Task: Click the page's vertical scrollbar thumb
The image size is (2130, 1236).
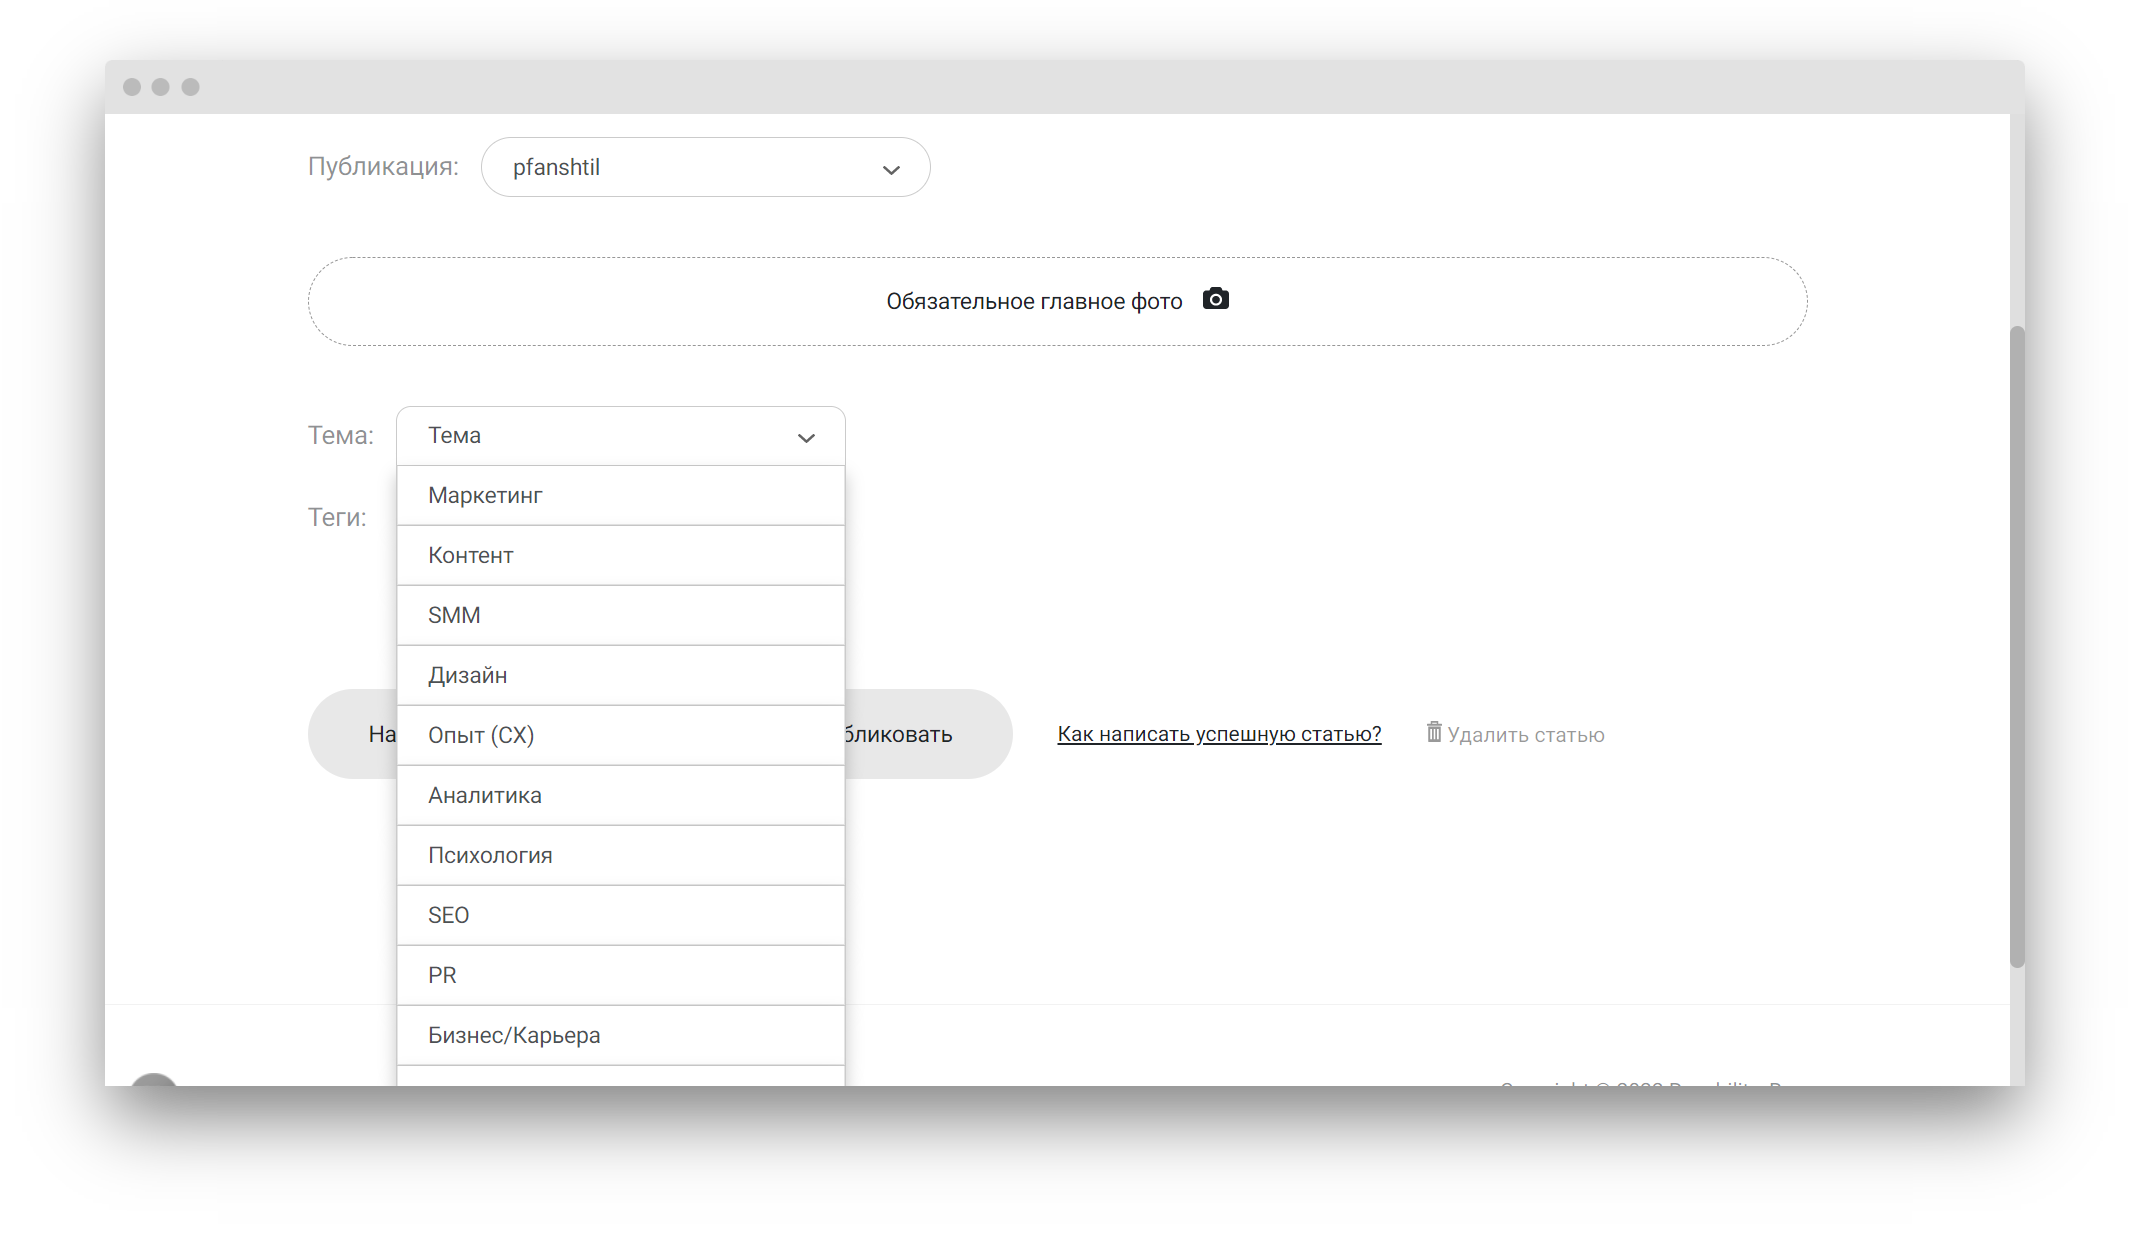Action: point(2017,647)
